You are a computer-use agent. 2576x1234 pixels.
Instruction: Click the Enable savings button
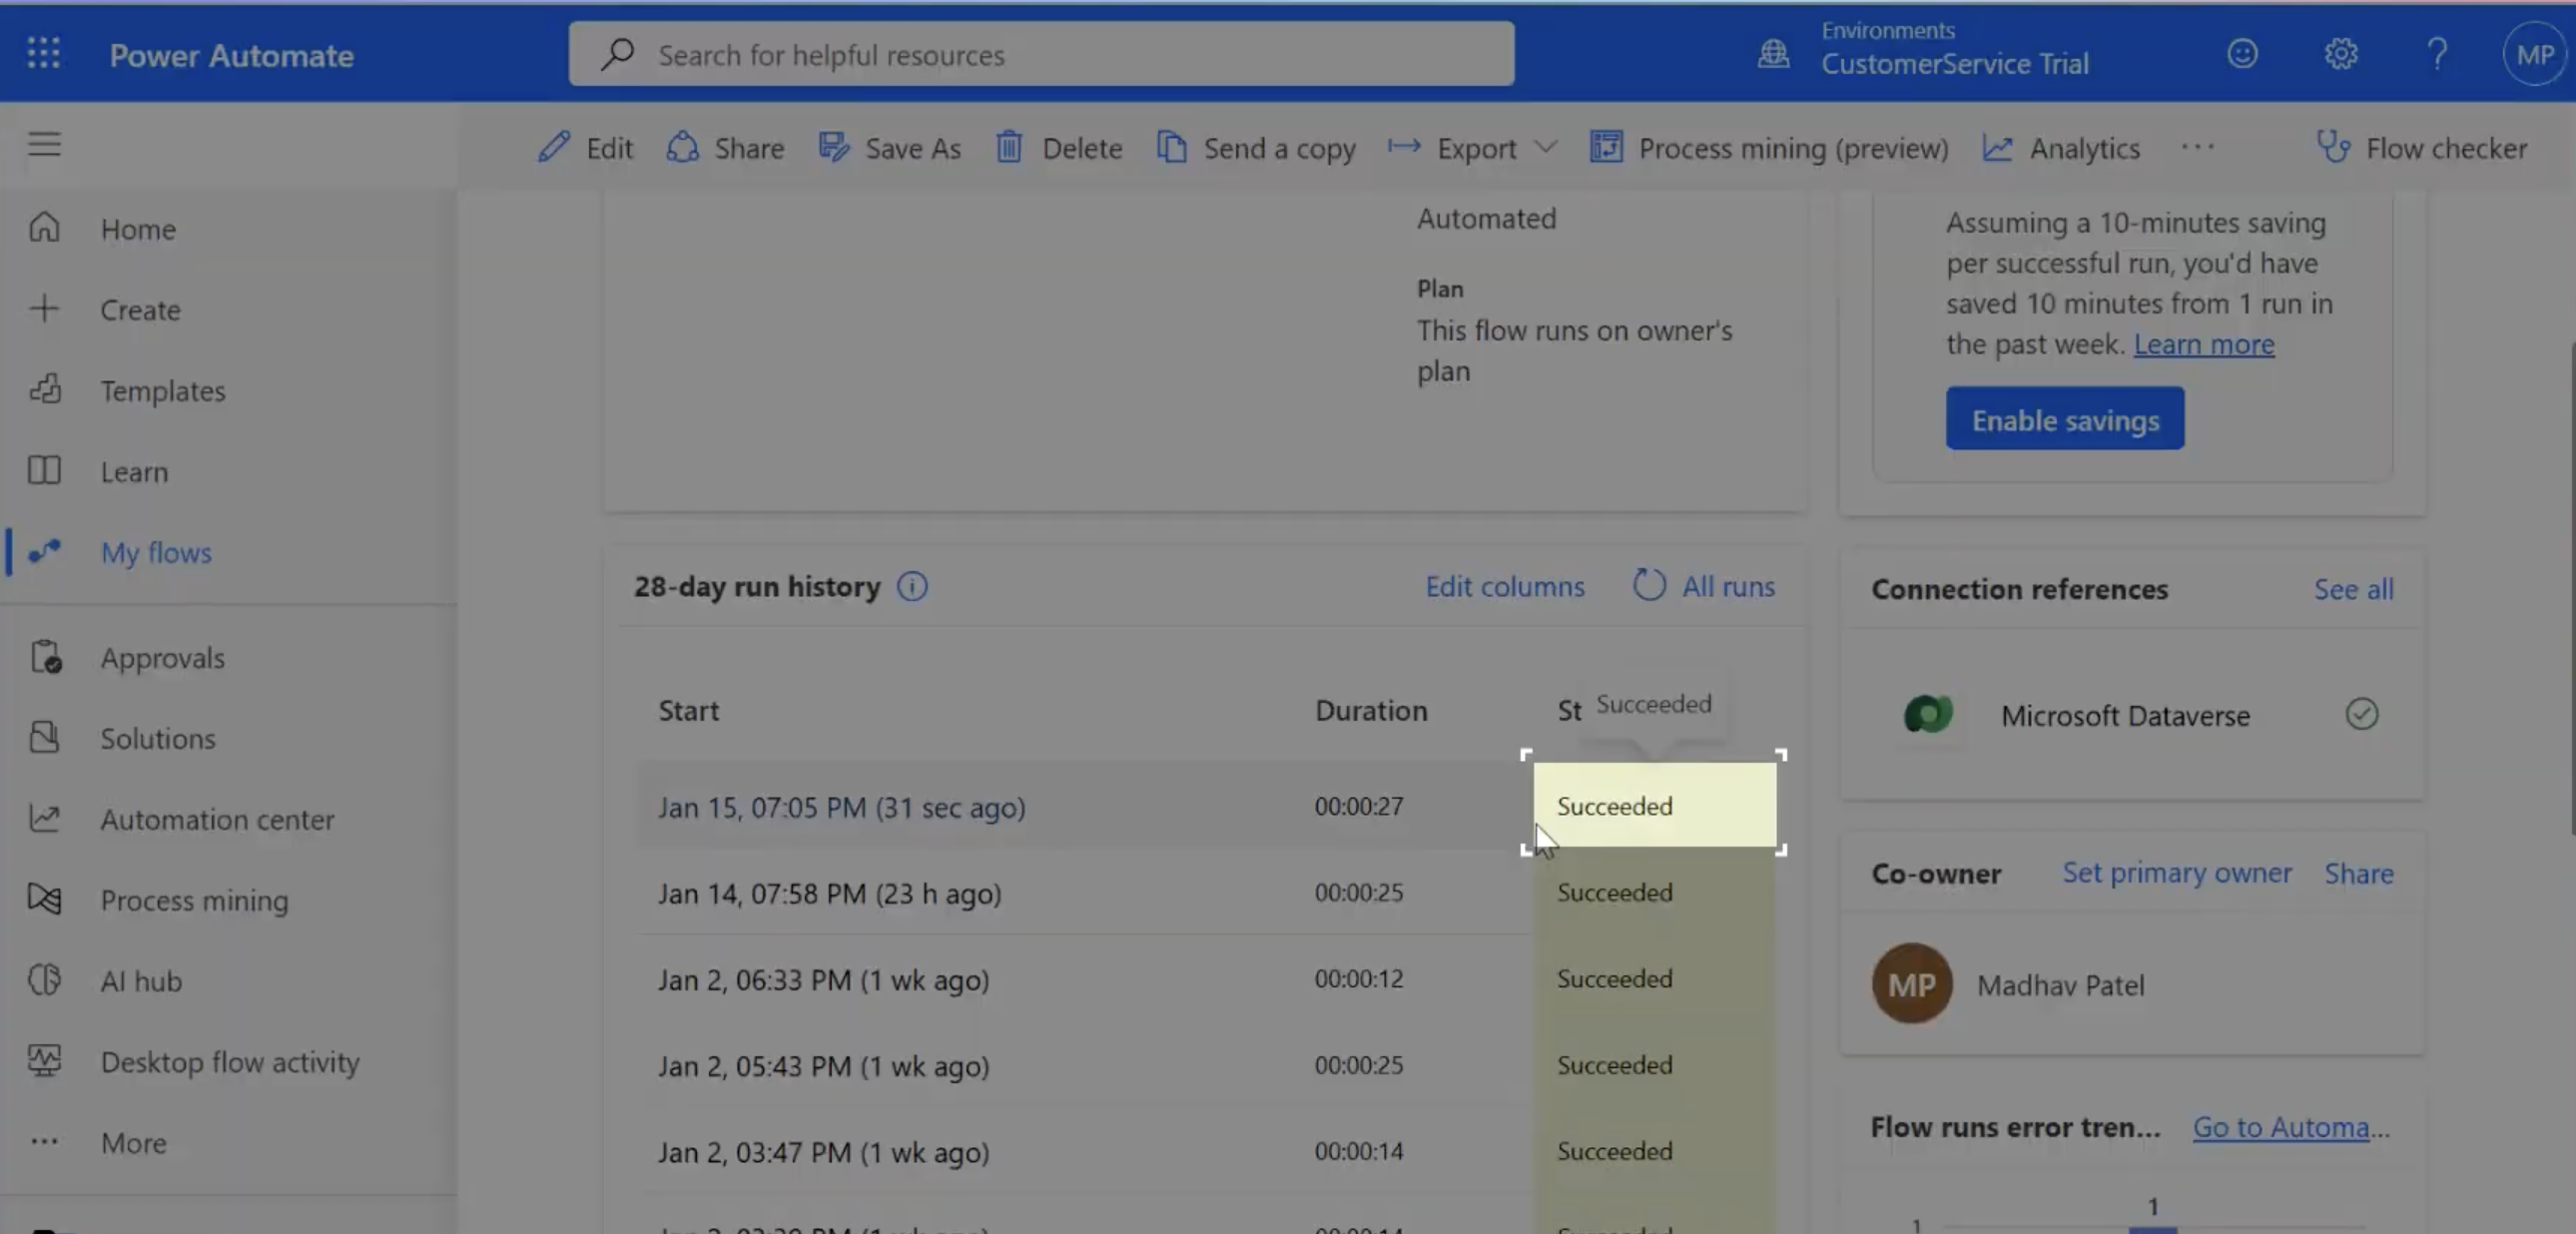pos(2065,419)
